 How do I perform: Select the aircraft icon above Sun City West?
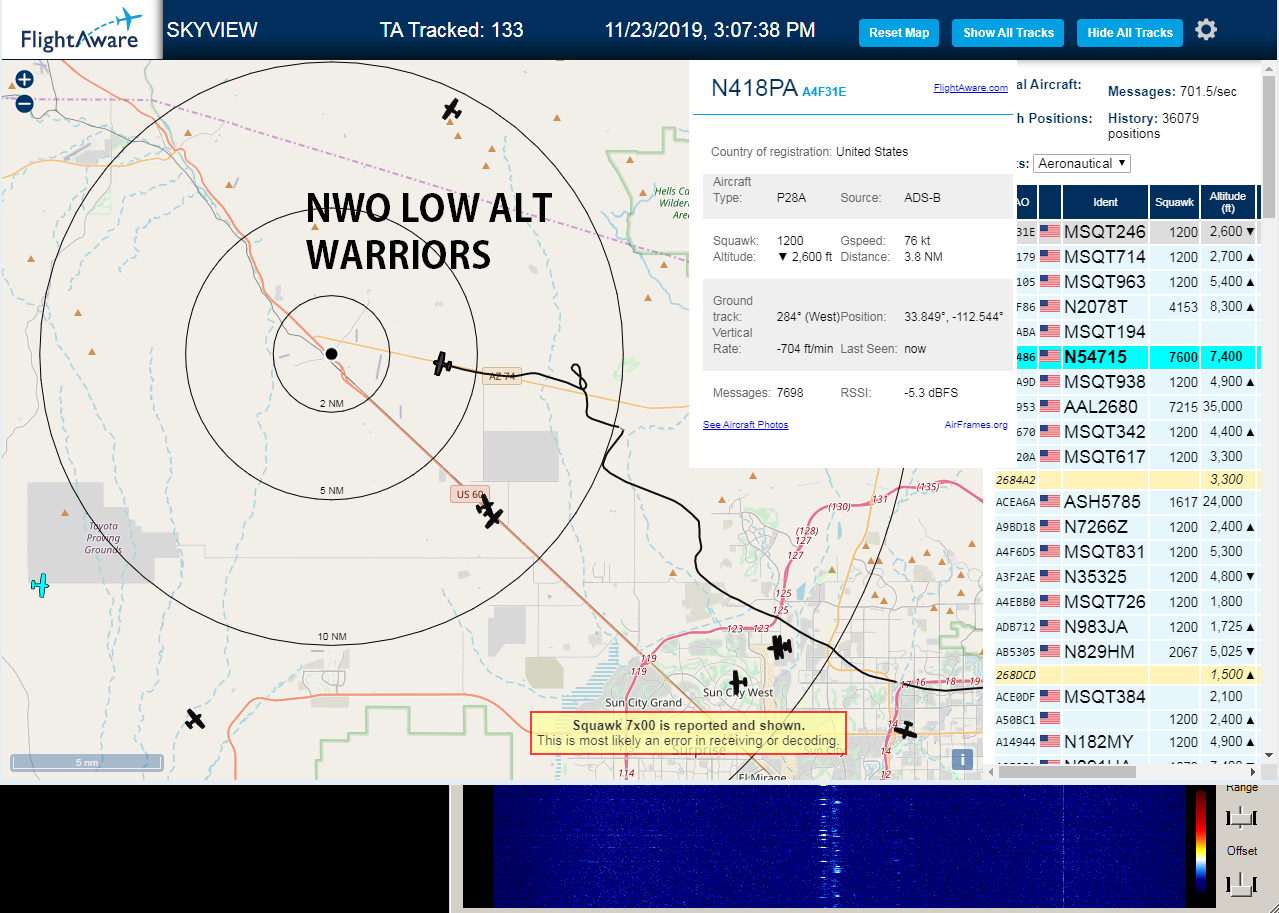(x=738, y=682)
